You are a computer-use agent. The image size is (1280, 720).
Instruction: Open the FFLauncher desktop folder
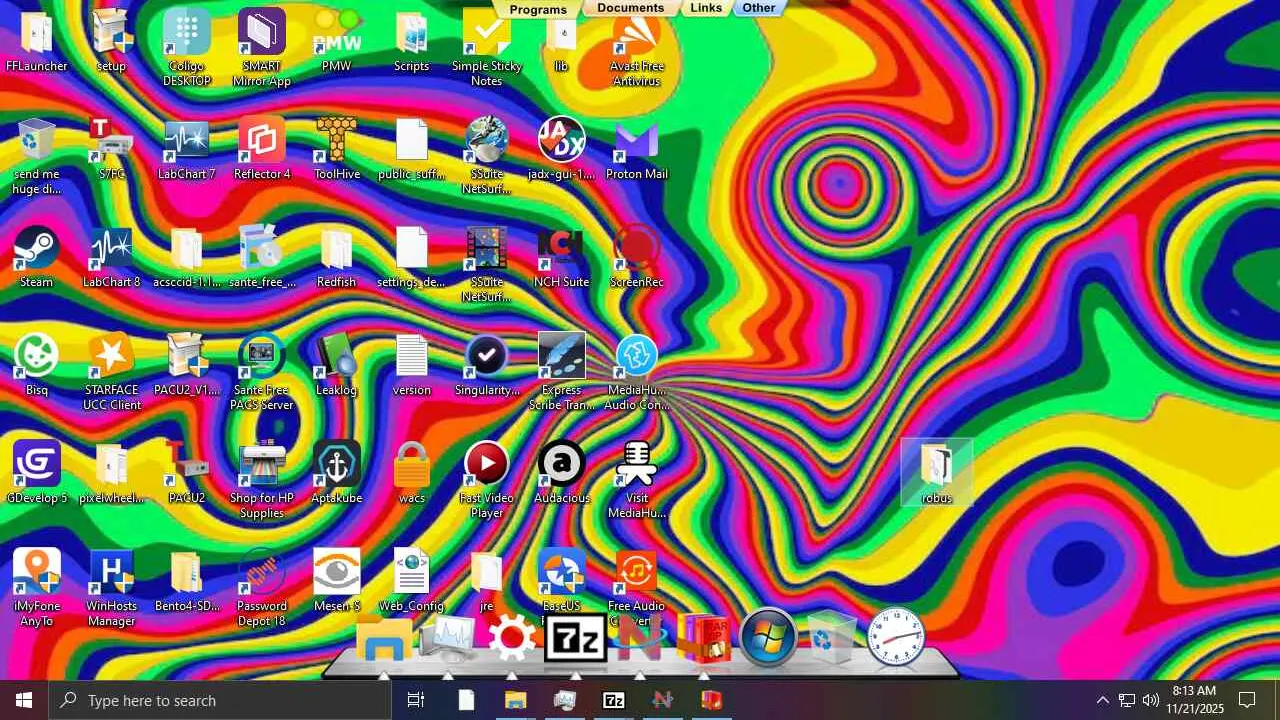(37, 41)
